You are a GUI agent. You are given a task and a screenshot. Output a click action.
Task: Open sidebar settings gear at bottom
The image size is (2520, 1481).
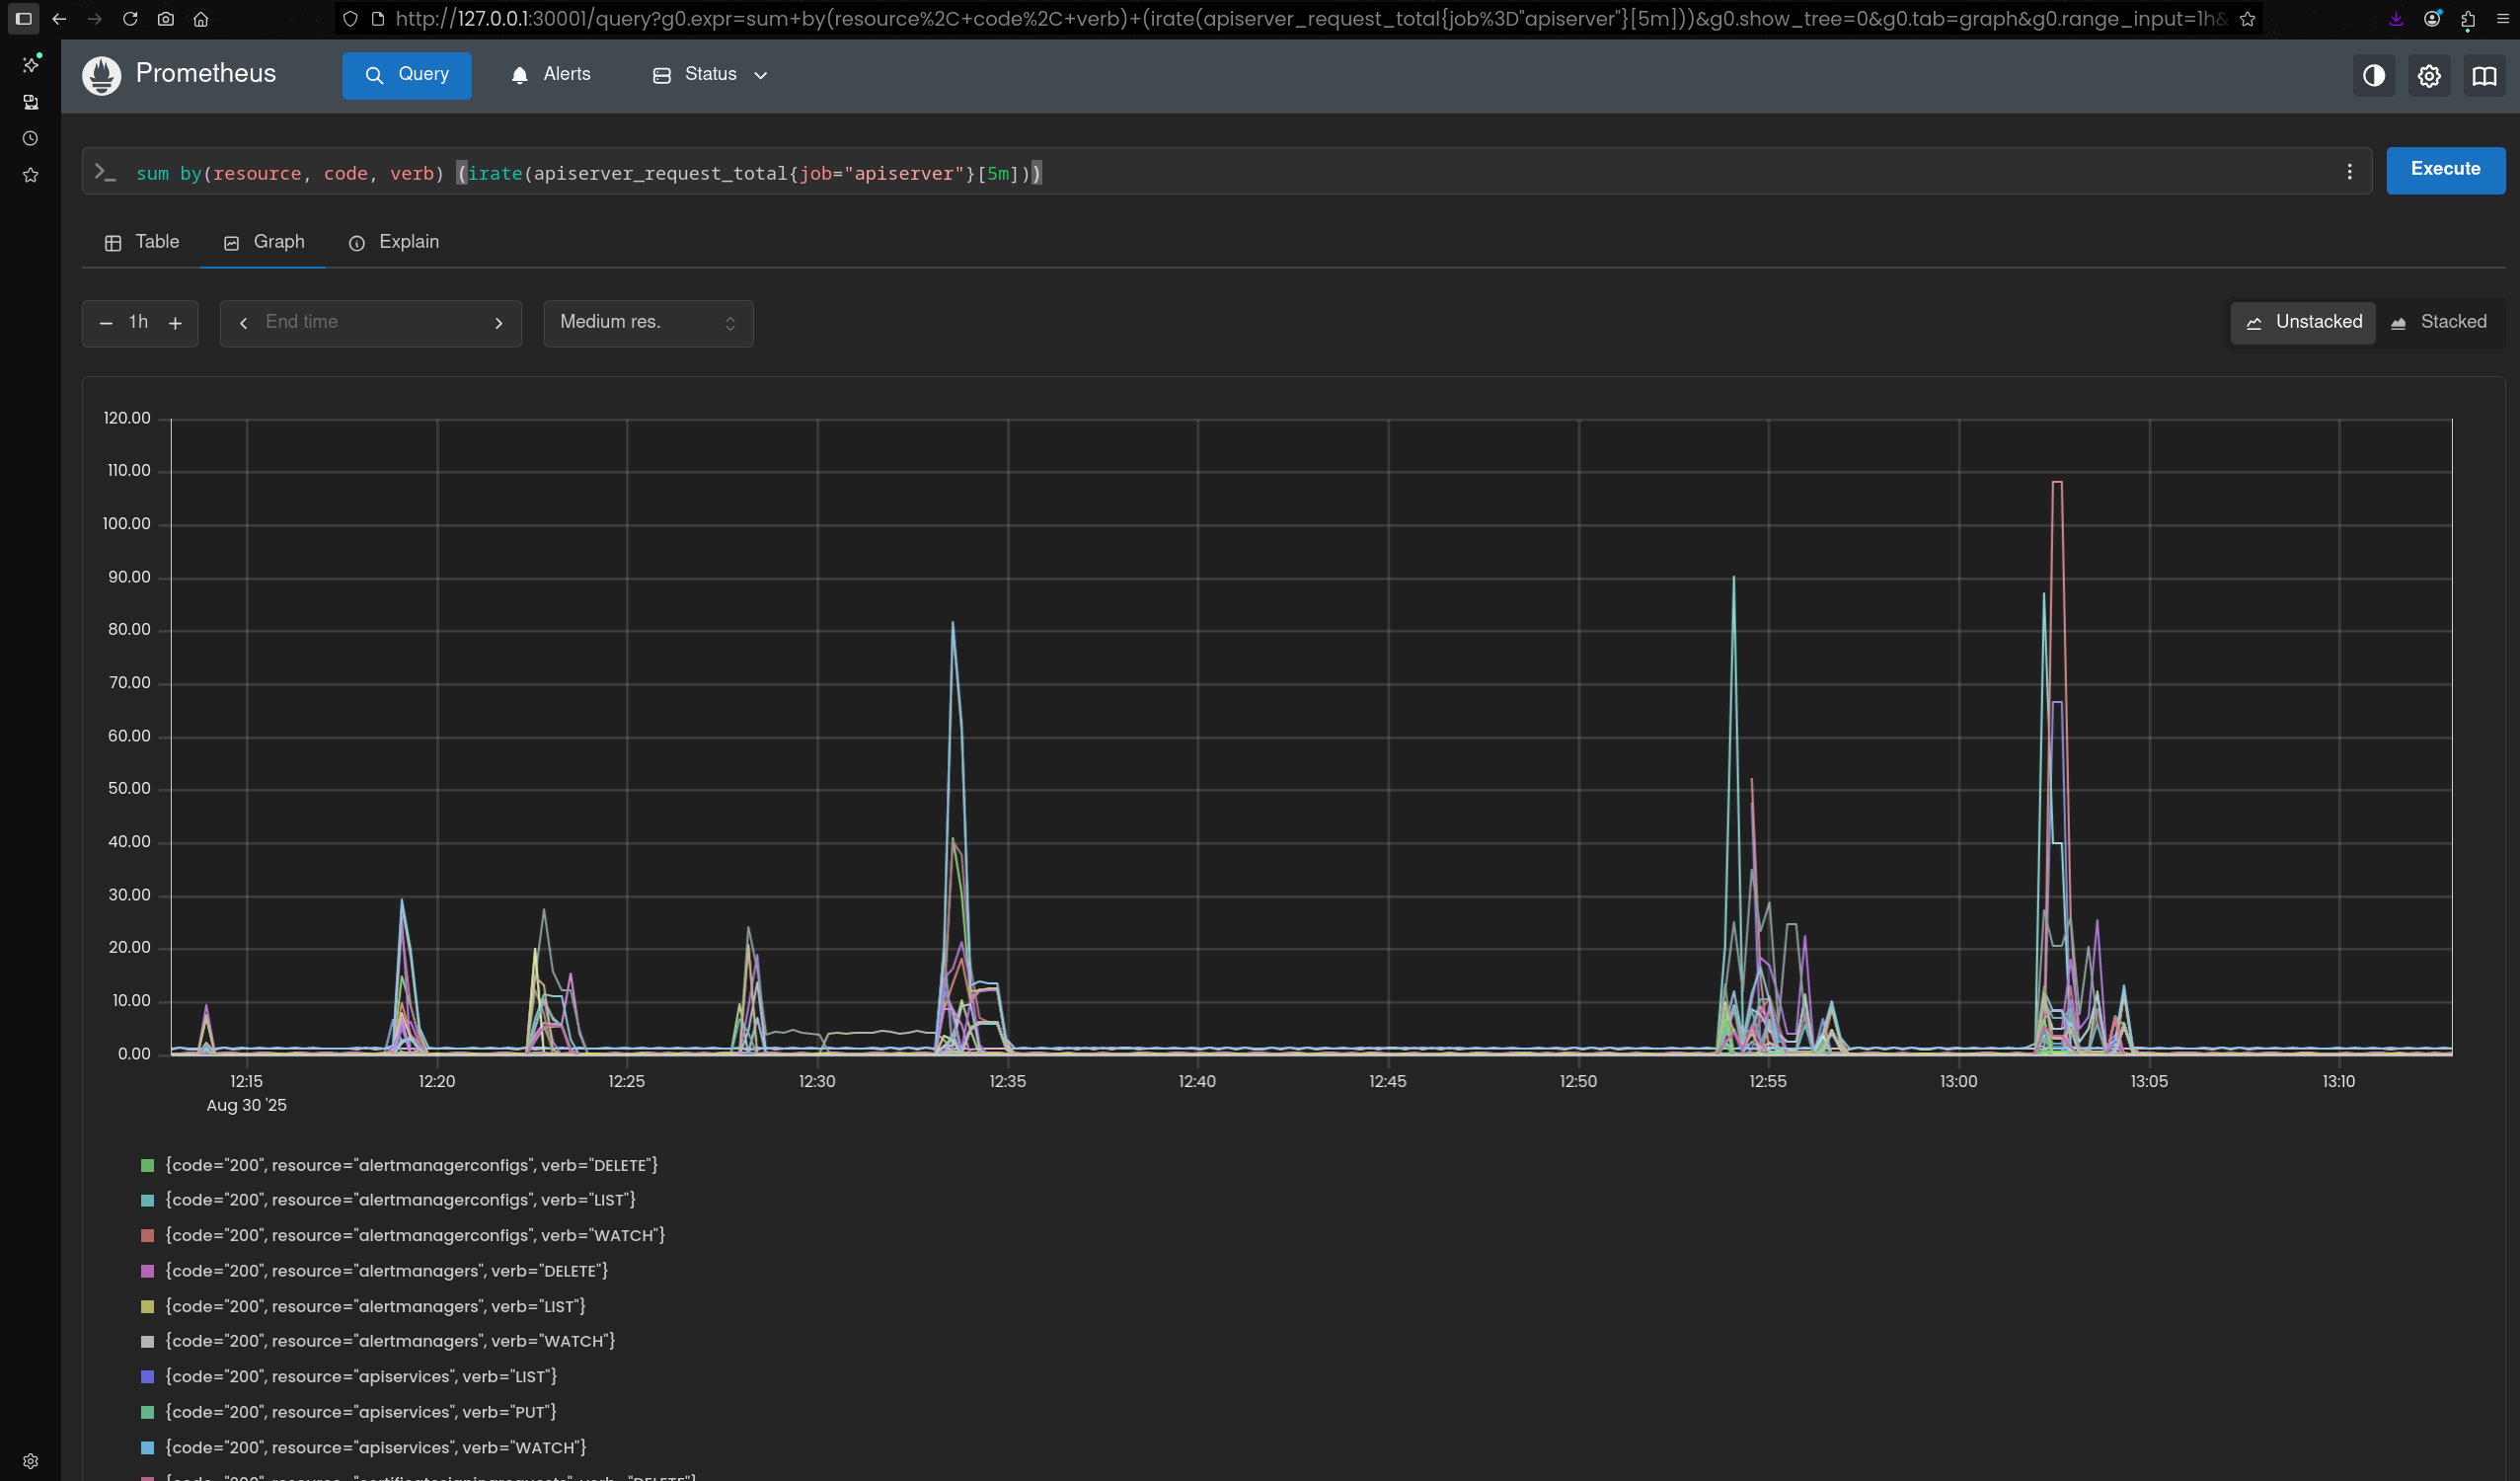(31, 1461)
